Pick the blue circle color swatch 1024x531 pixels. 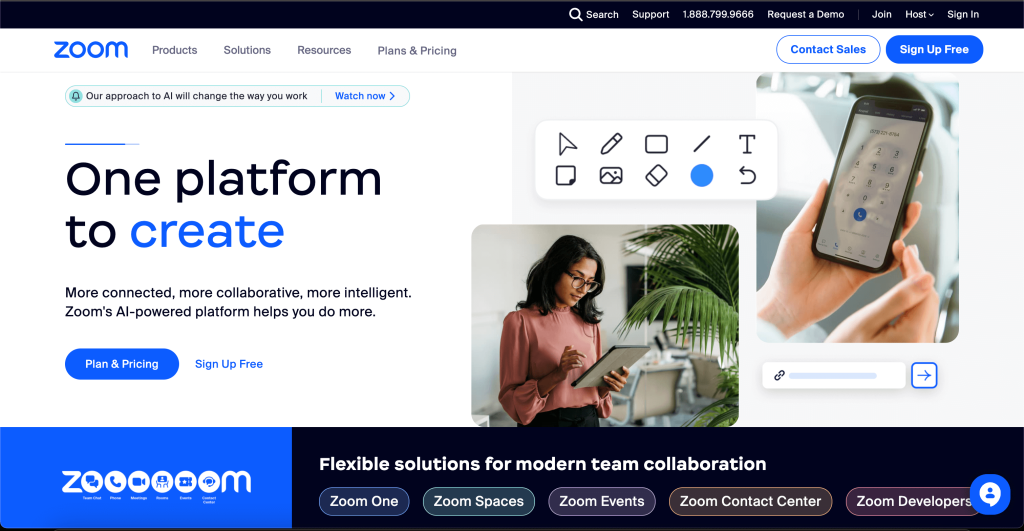point(702,176)
